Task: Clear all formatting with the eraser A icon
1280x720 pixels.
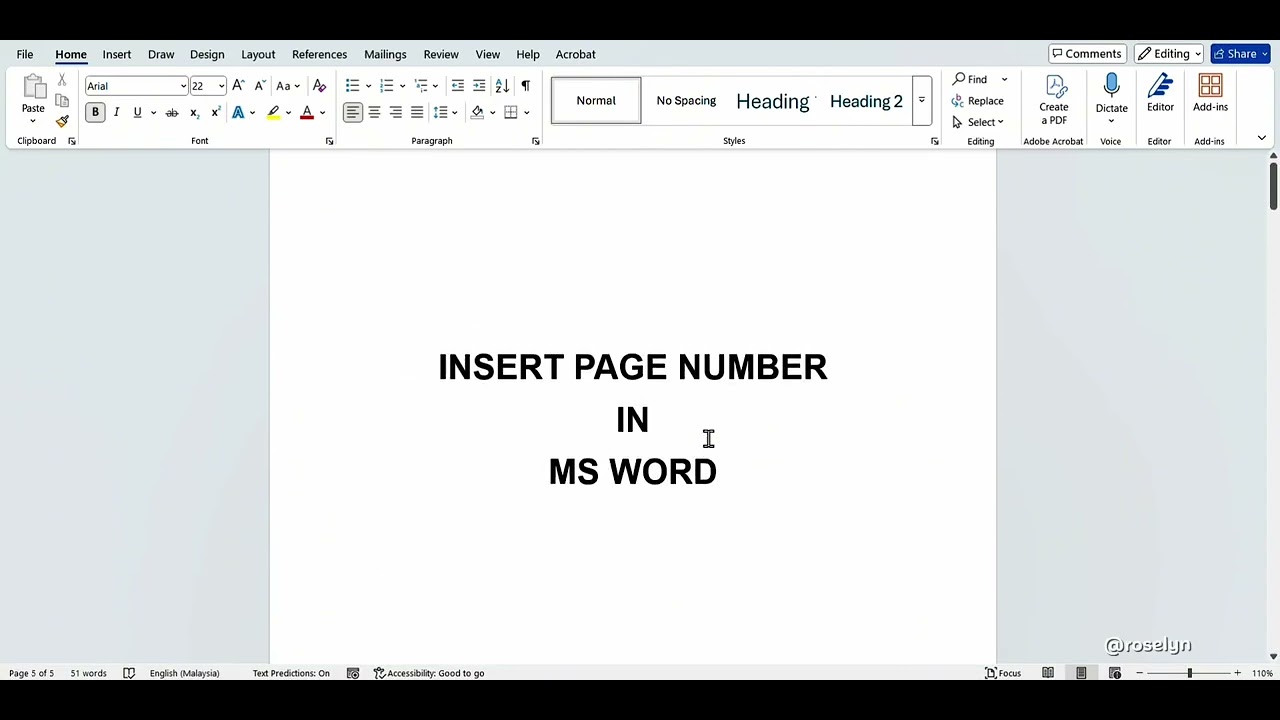Action: click(x=319, y=86)
